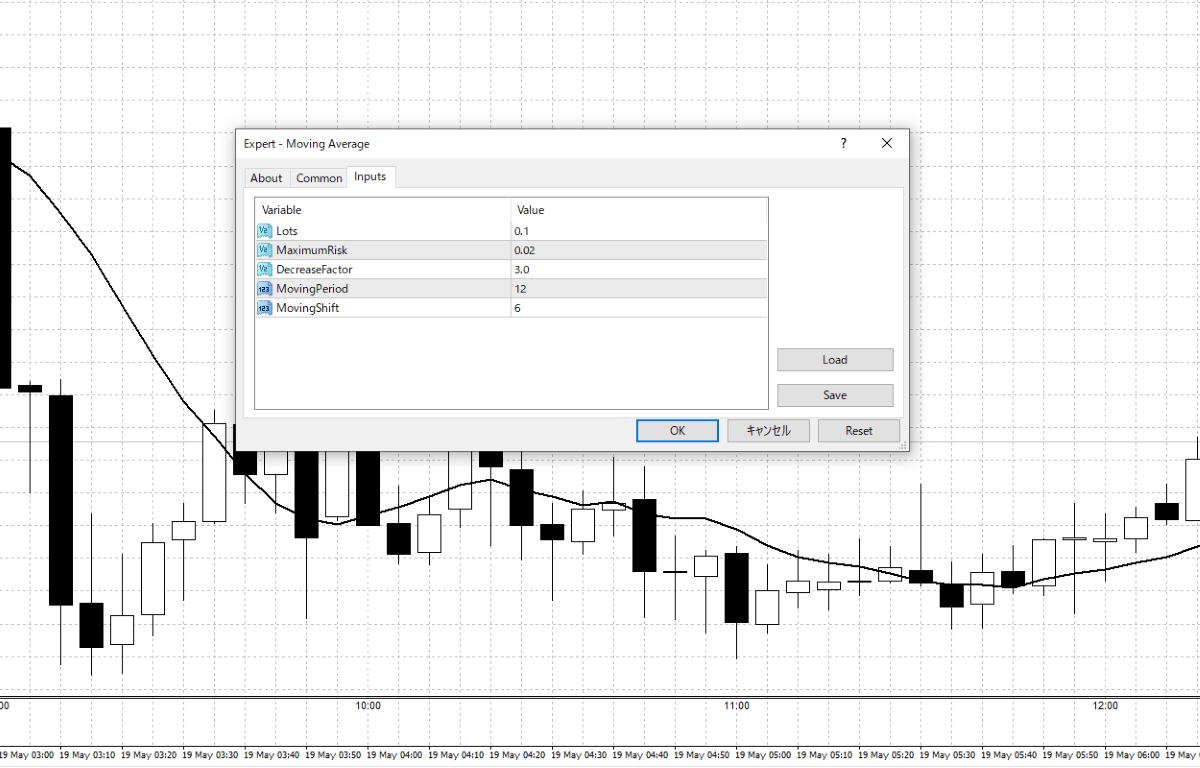Click the 123 integer icon beside MovingShift

[x=264, y=308]
